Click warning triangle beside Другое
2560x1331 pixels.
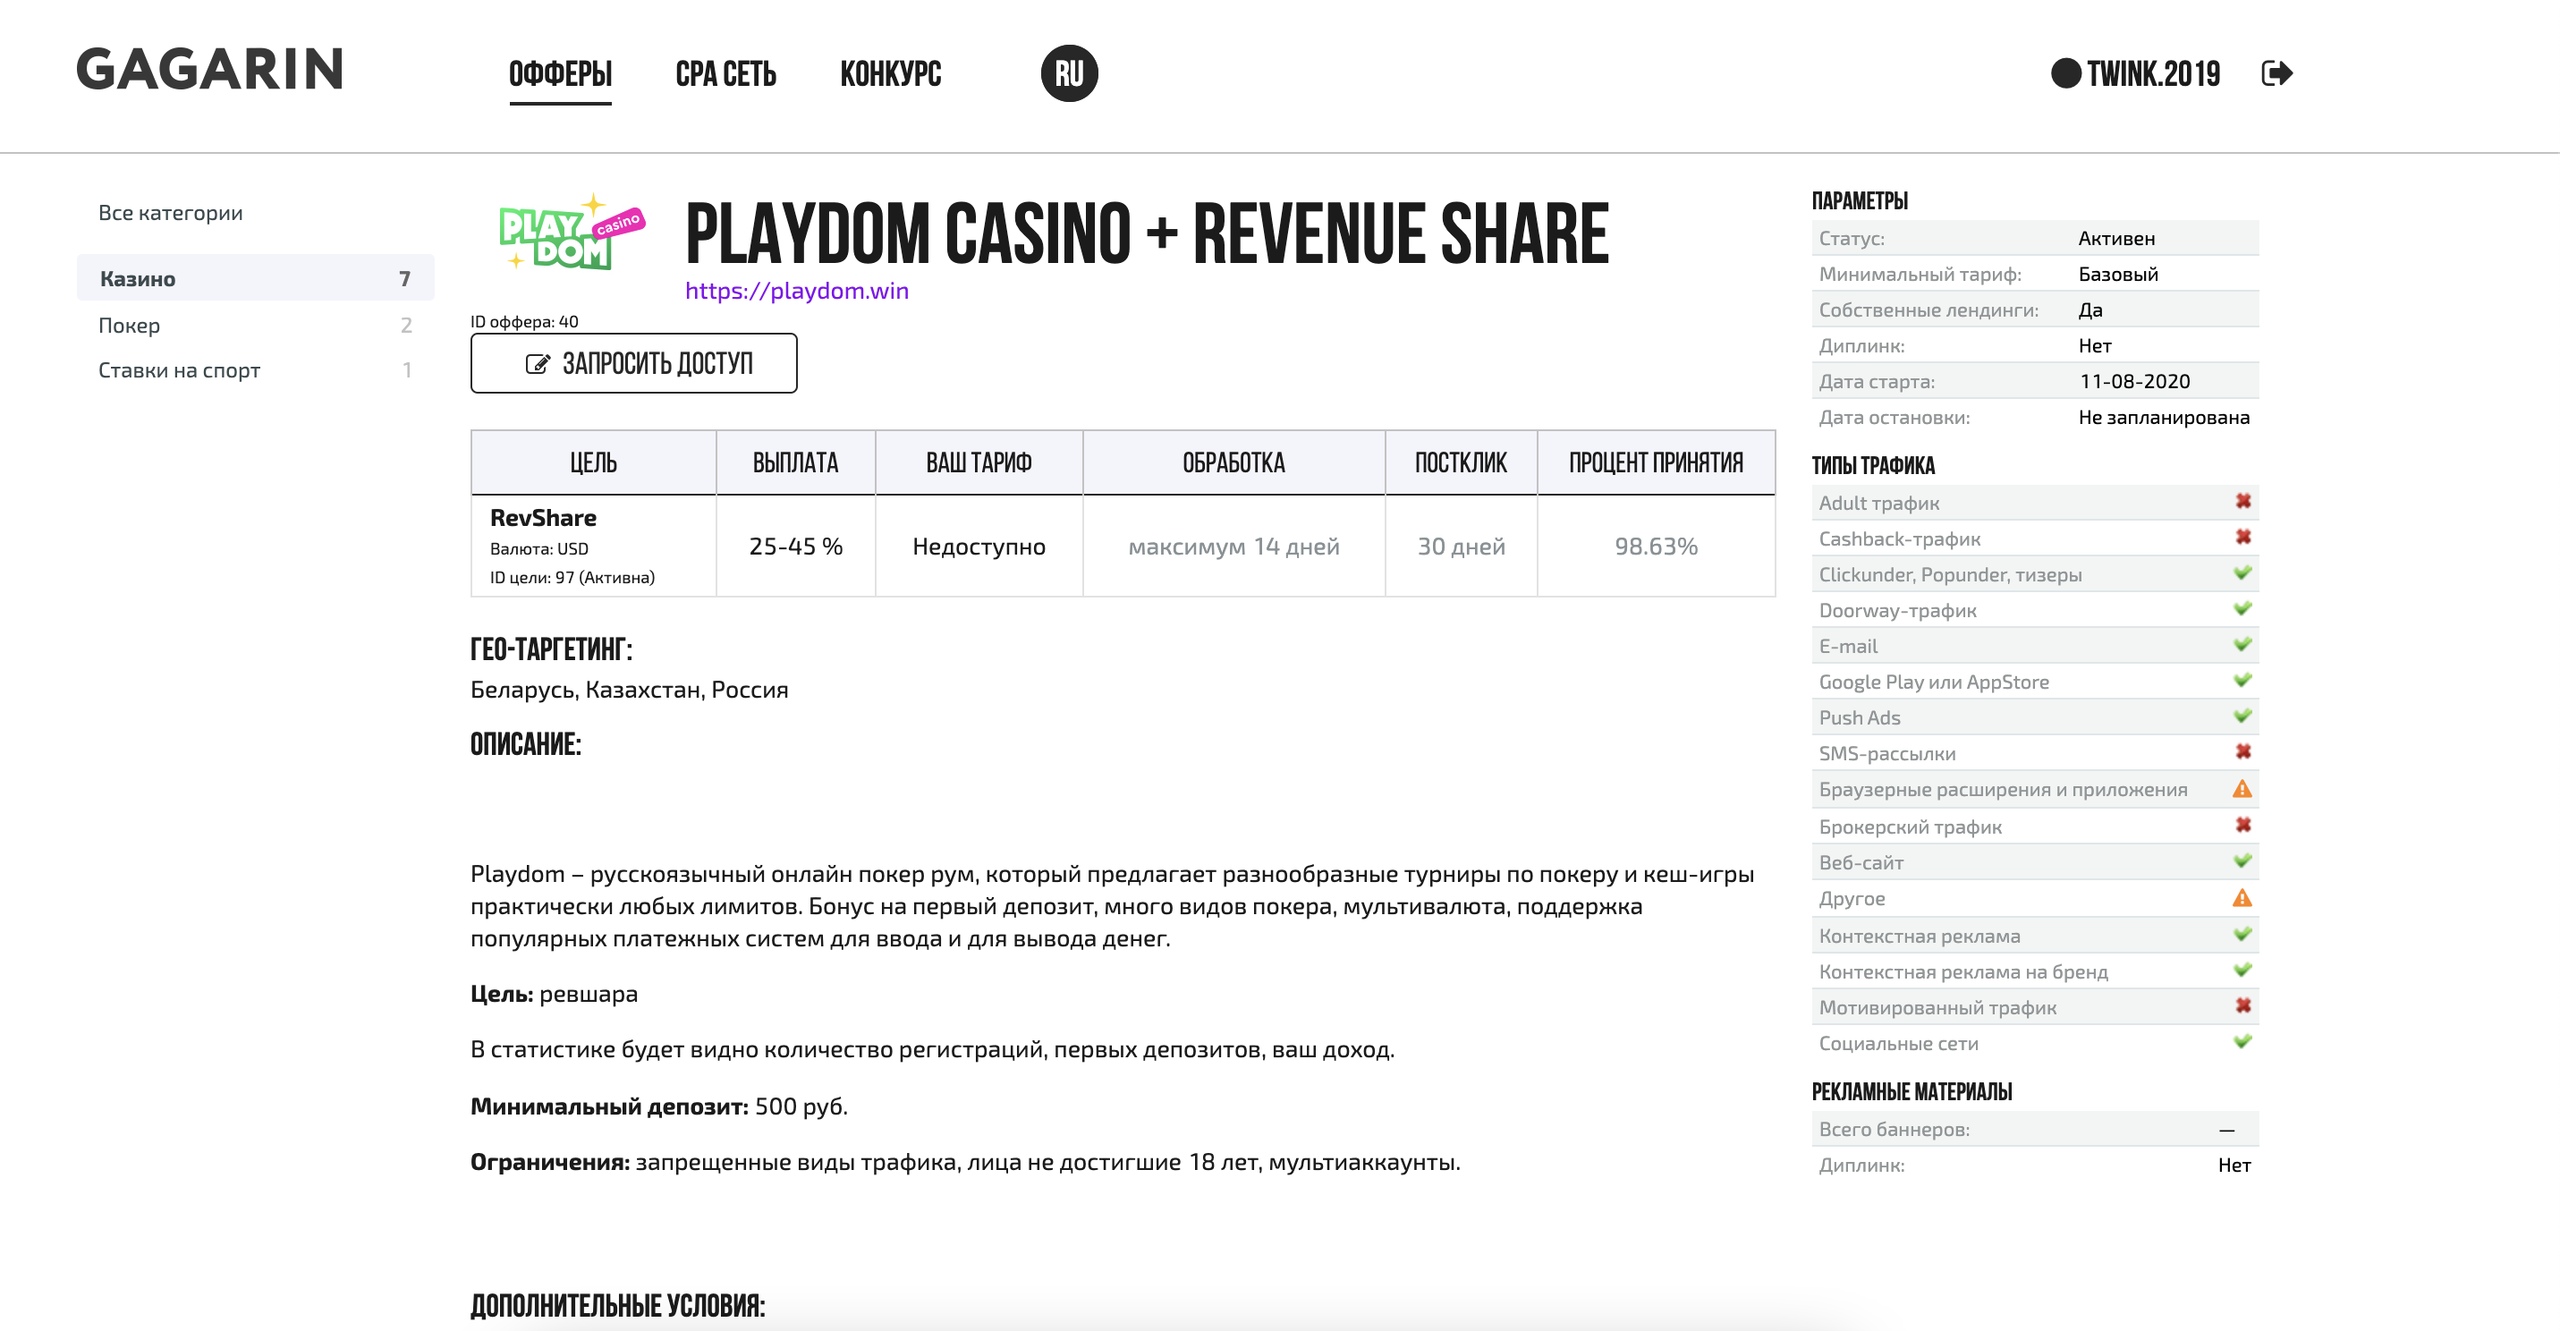click(x=2243, y=898)
